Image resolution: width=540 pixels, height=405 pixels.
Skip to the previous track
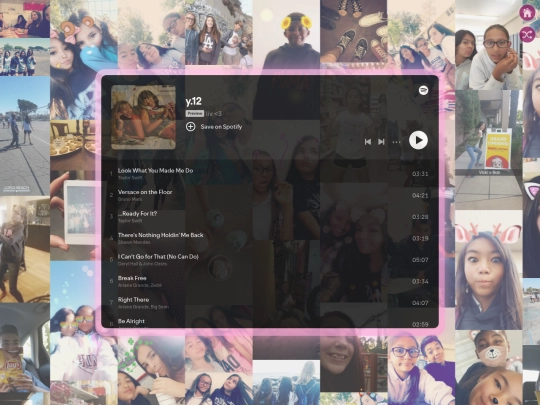coord(368,142)
